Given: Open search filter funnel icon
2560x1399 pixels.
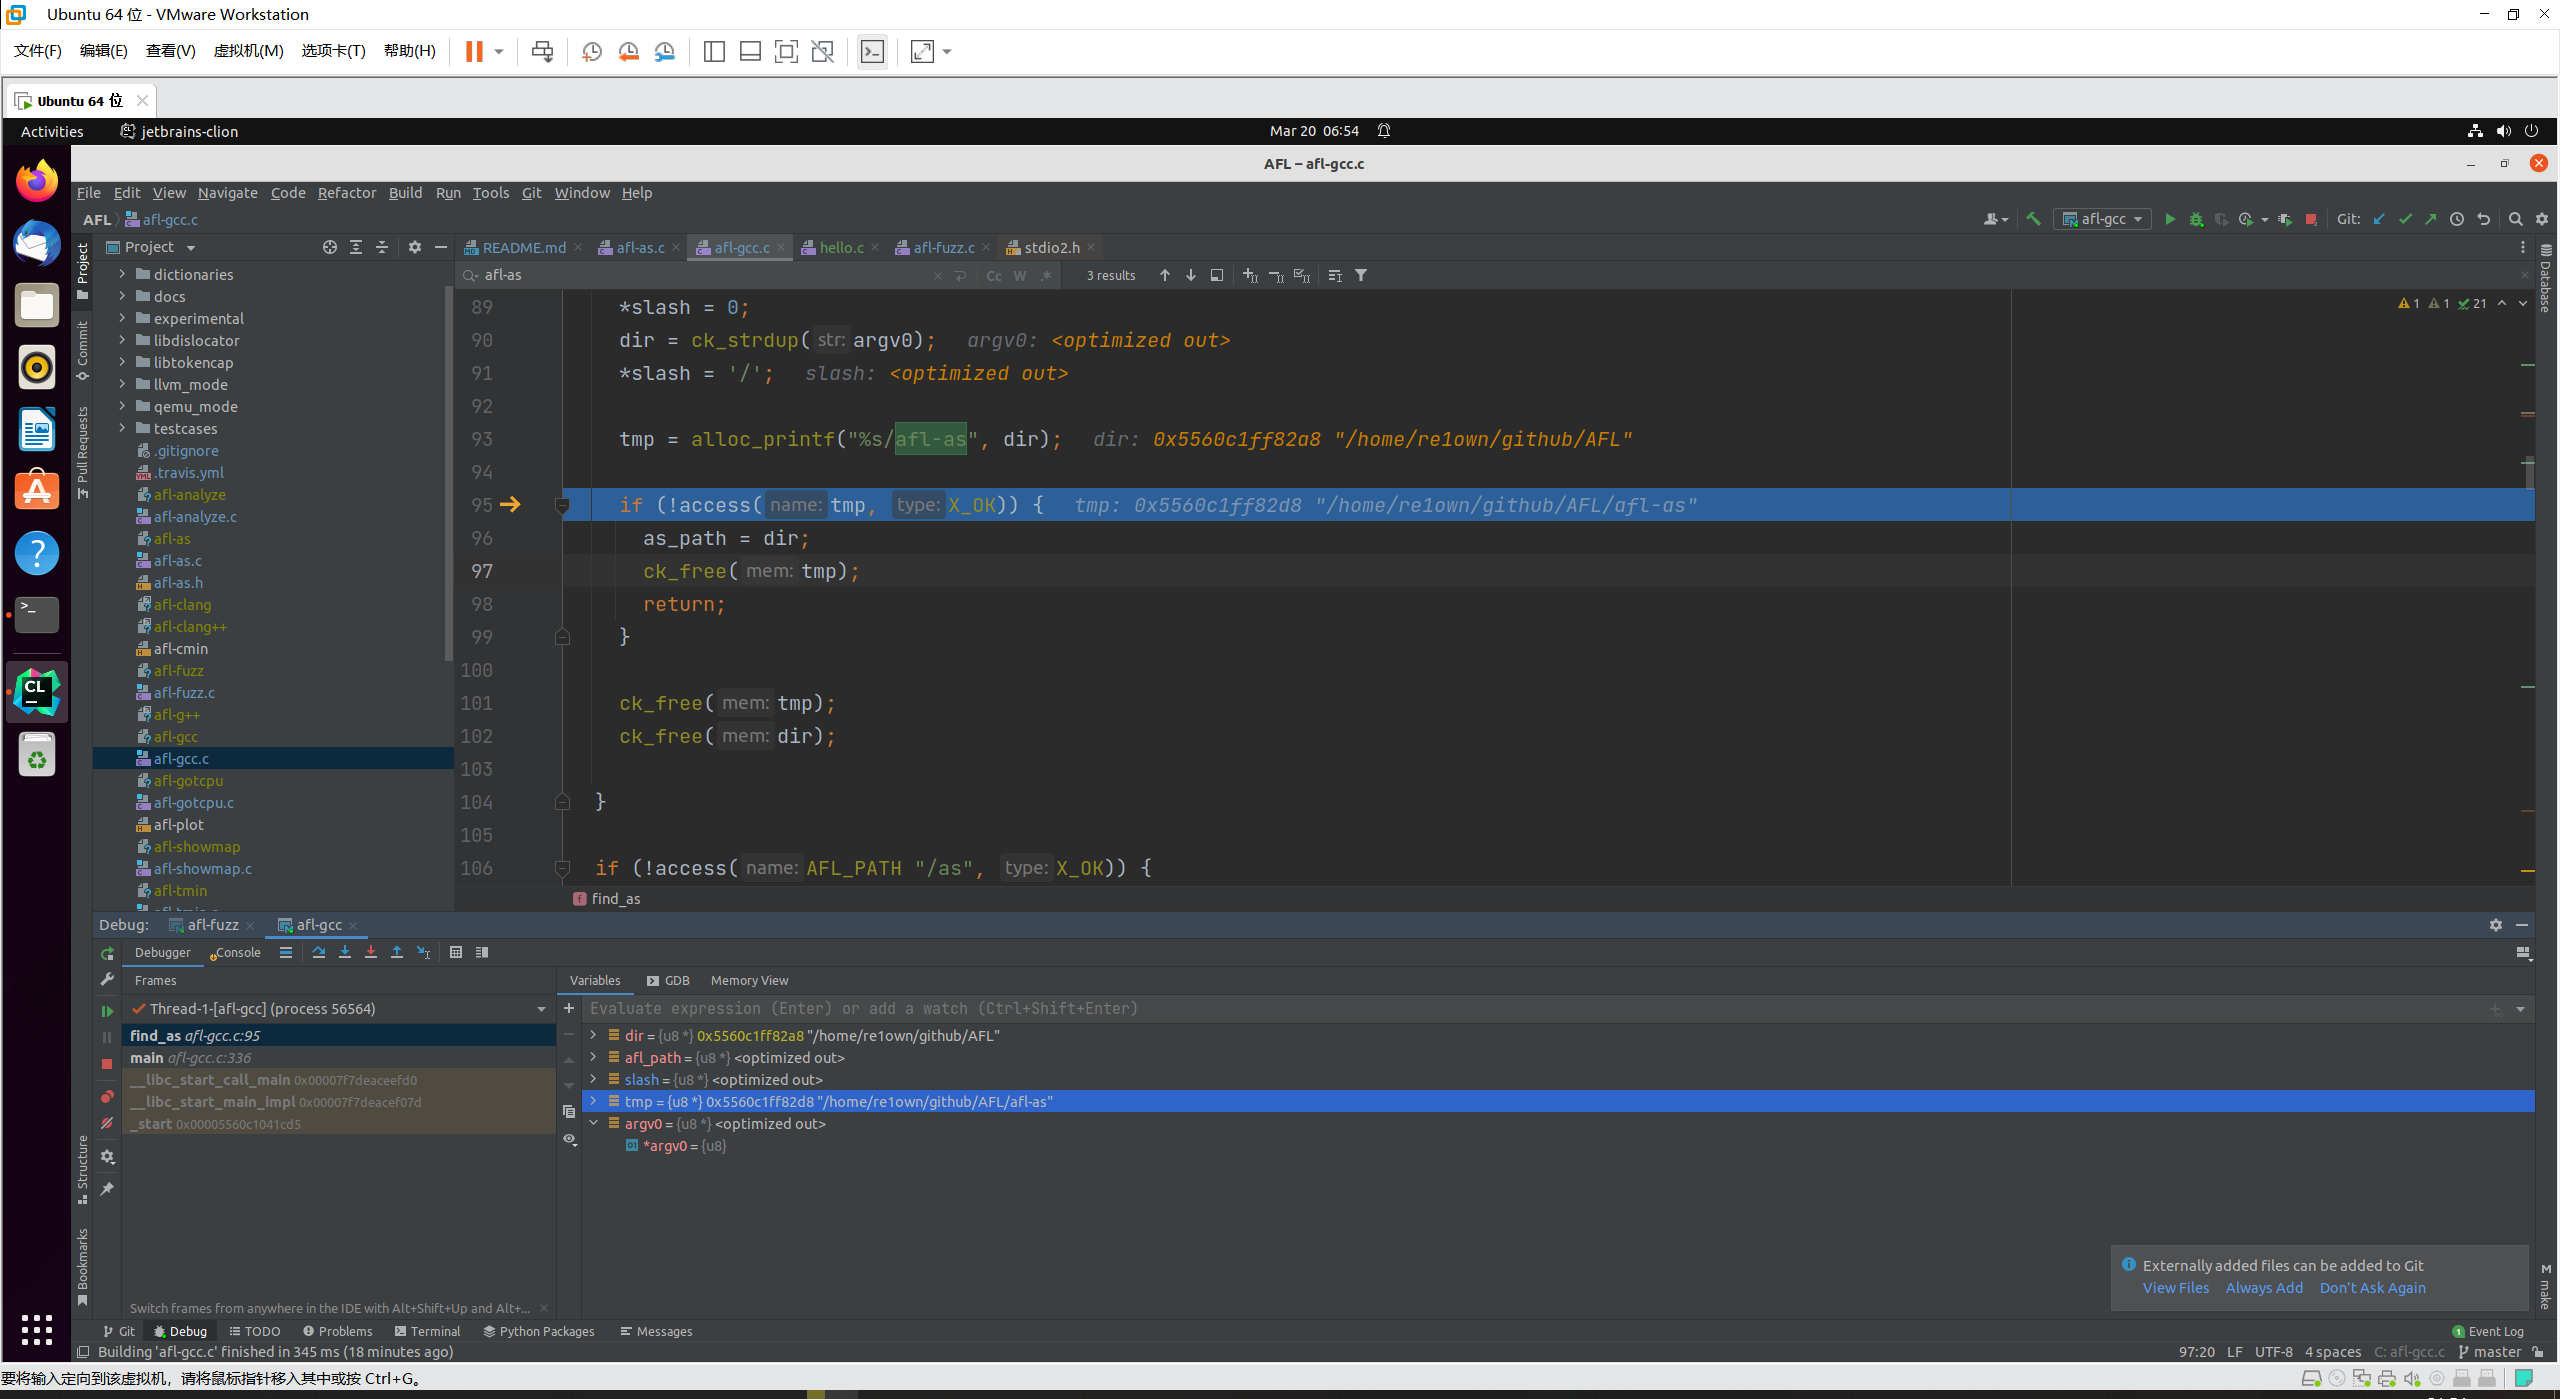Looking at the screenshot, I should 1361,275.
